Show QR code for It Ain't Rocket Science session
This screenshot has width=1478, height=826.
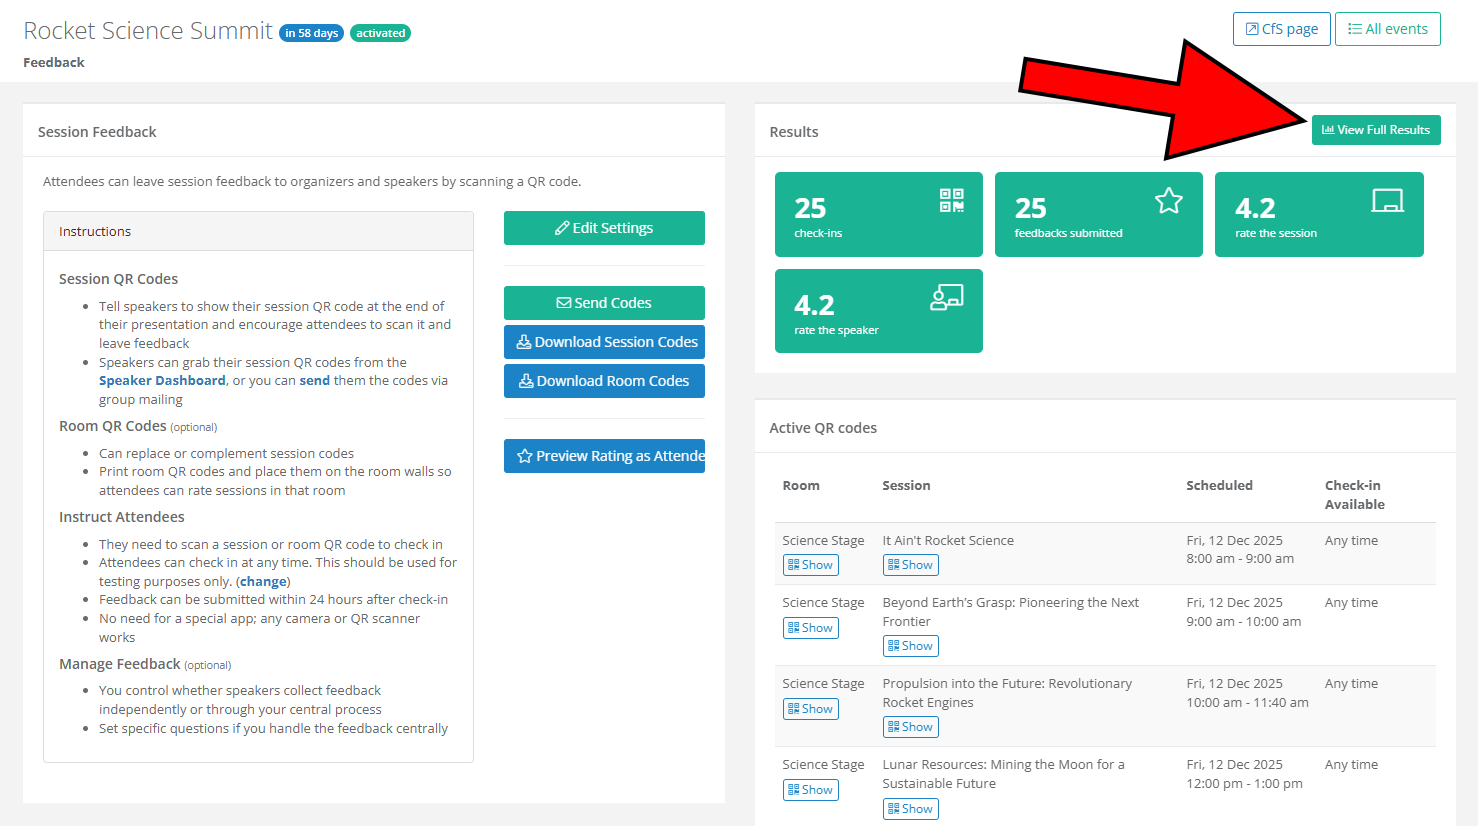(x=910, y=565)
